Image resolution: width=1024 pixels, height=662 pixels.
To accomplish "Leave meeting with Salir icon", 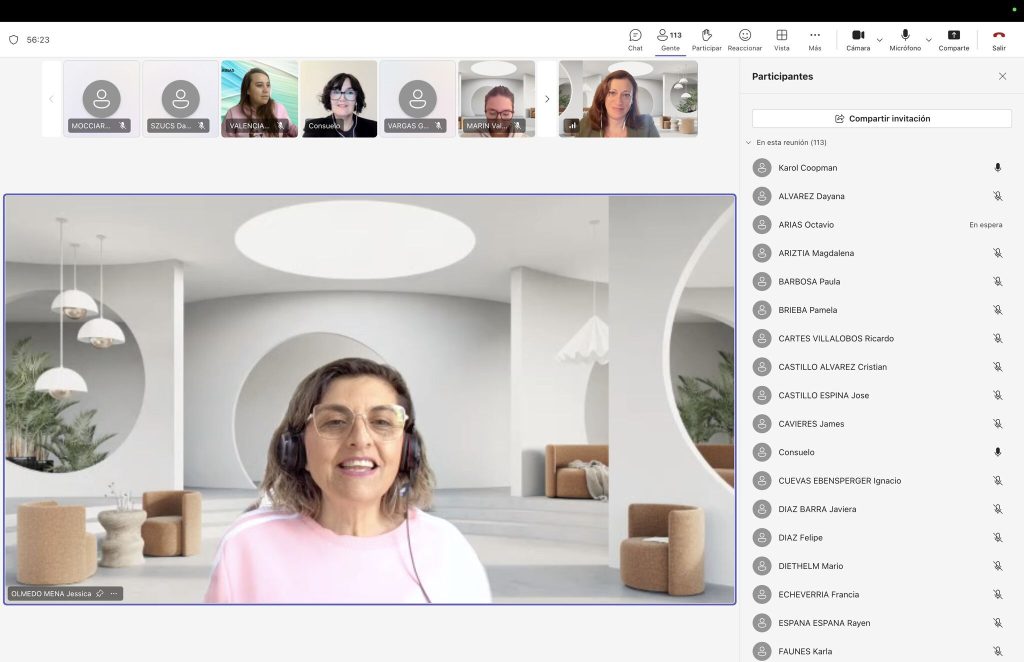I will tap(999, 39).
